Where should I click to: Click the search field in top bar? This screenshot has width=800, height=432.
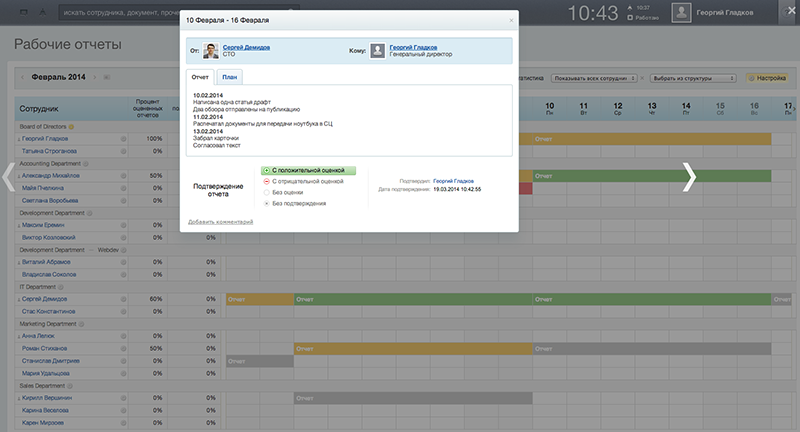point(180,13)
